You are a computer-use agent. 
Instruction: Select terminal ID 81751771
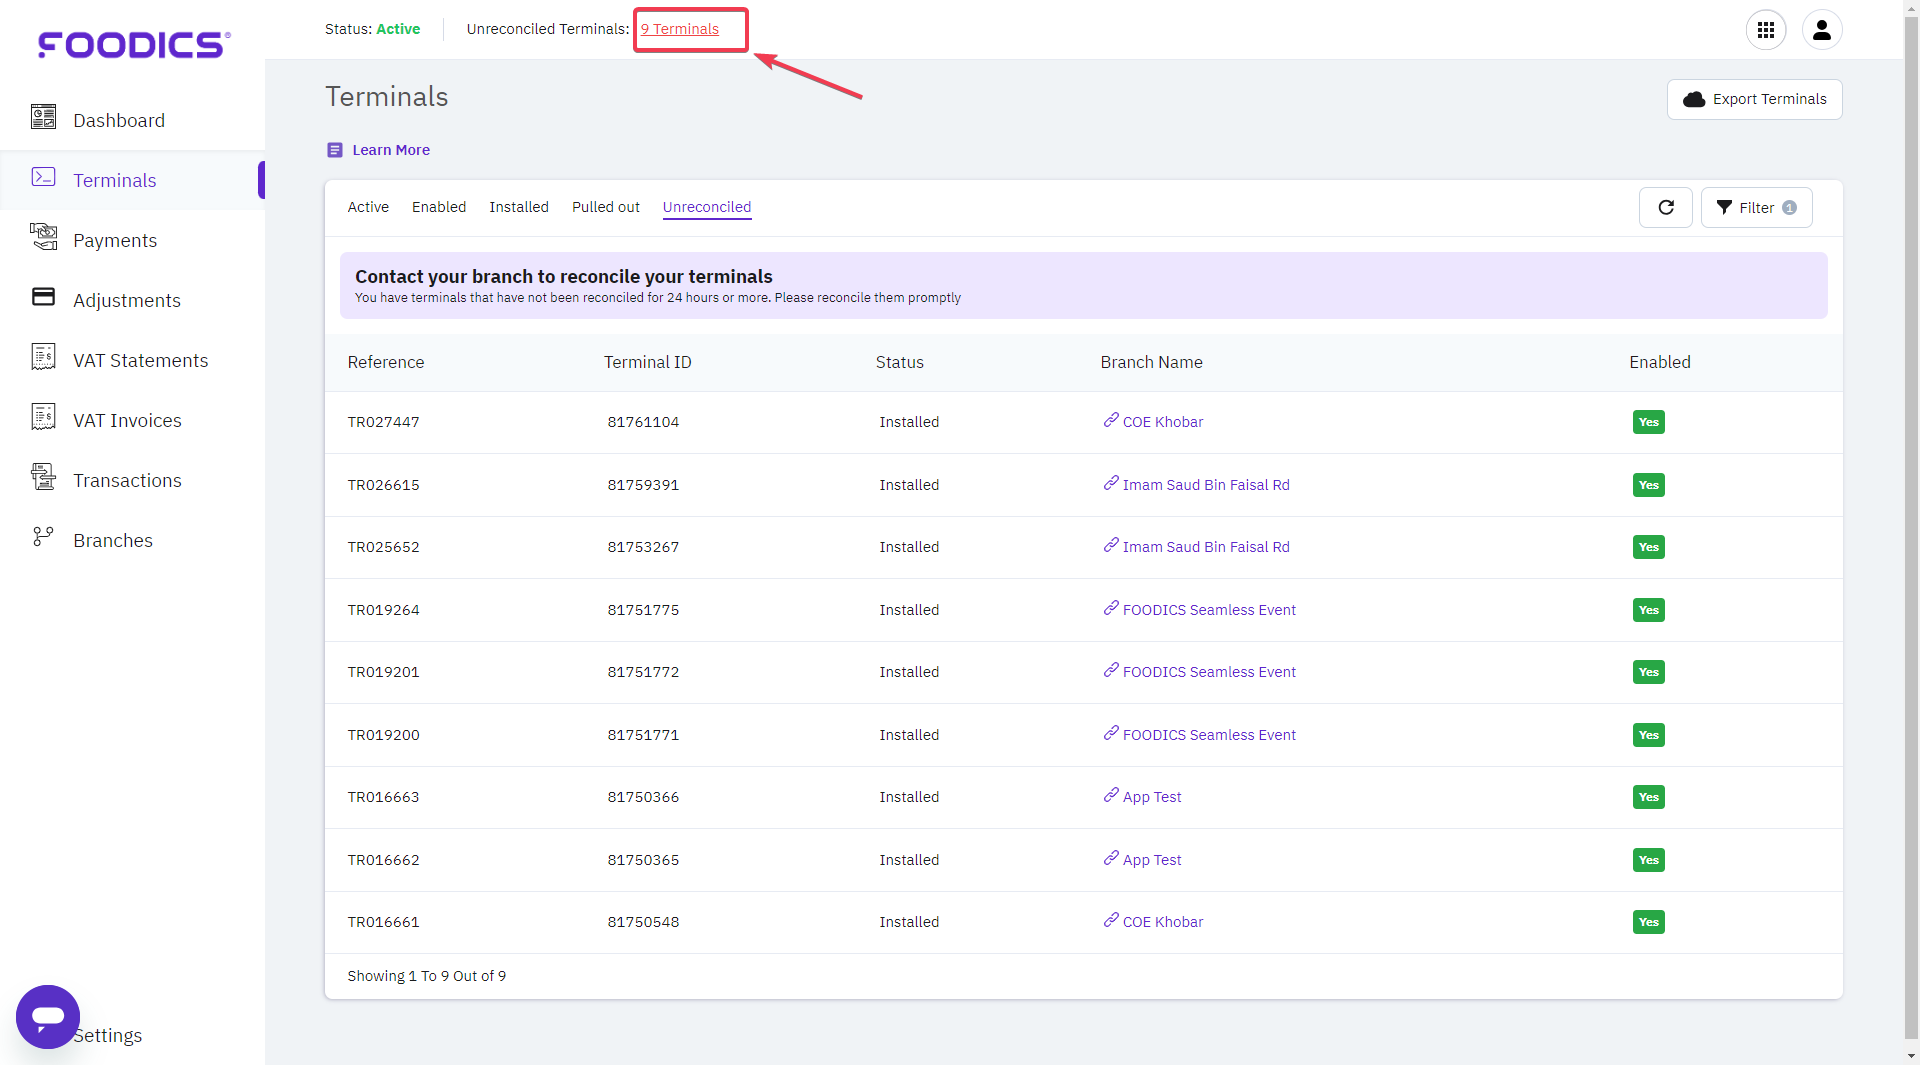(643, 735)
